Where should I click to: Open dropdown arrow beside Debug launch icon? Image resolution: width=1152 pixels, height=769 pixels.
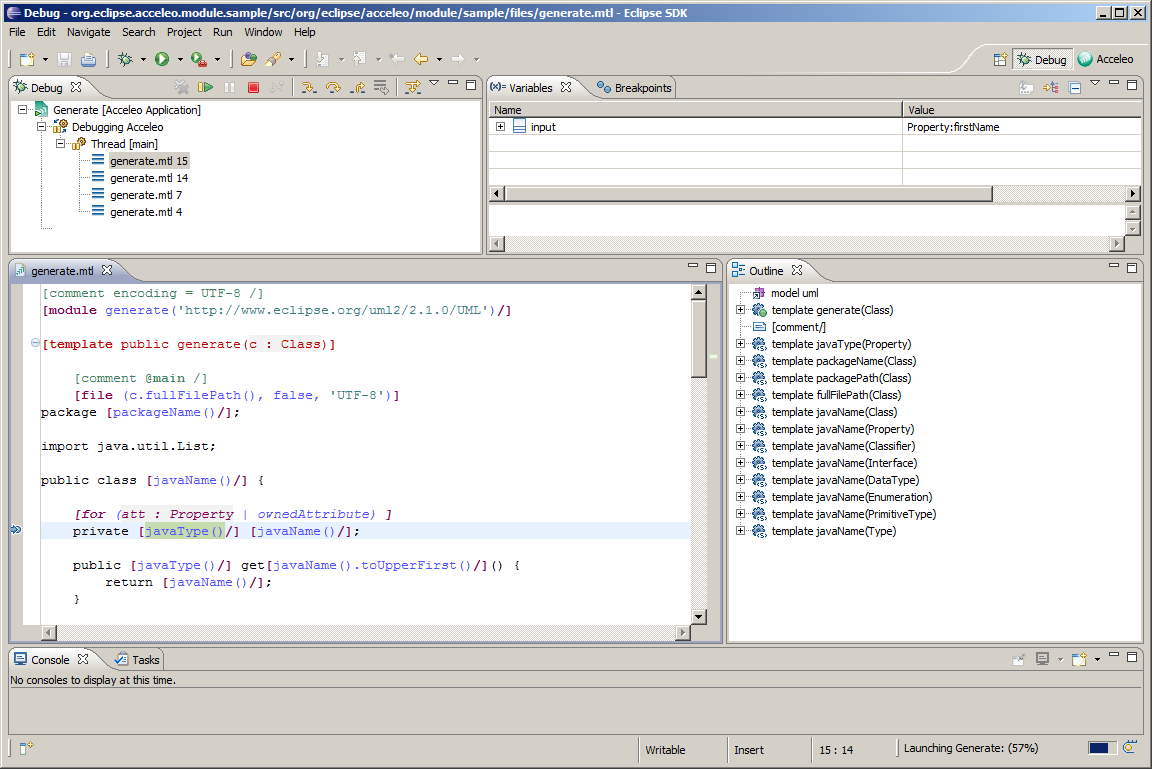[x=143, y=59]
